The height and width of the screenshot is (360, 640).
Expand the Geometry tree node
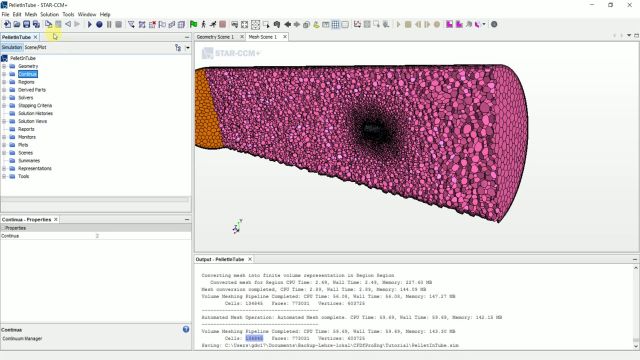tap(4, 66)
